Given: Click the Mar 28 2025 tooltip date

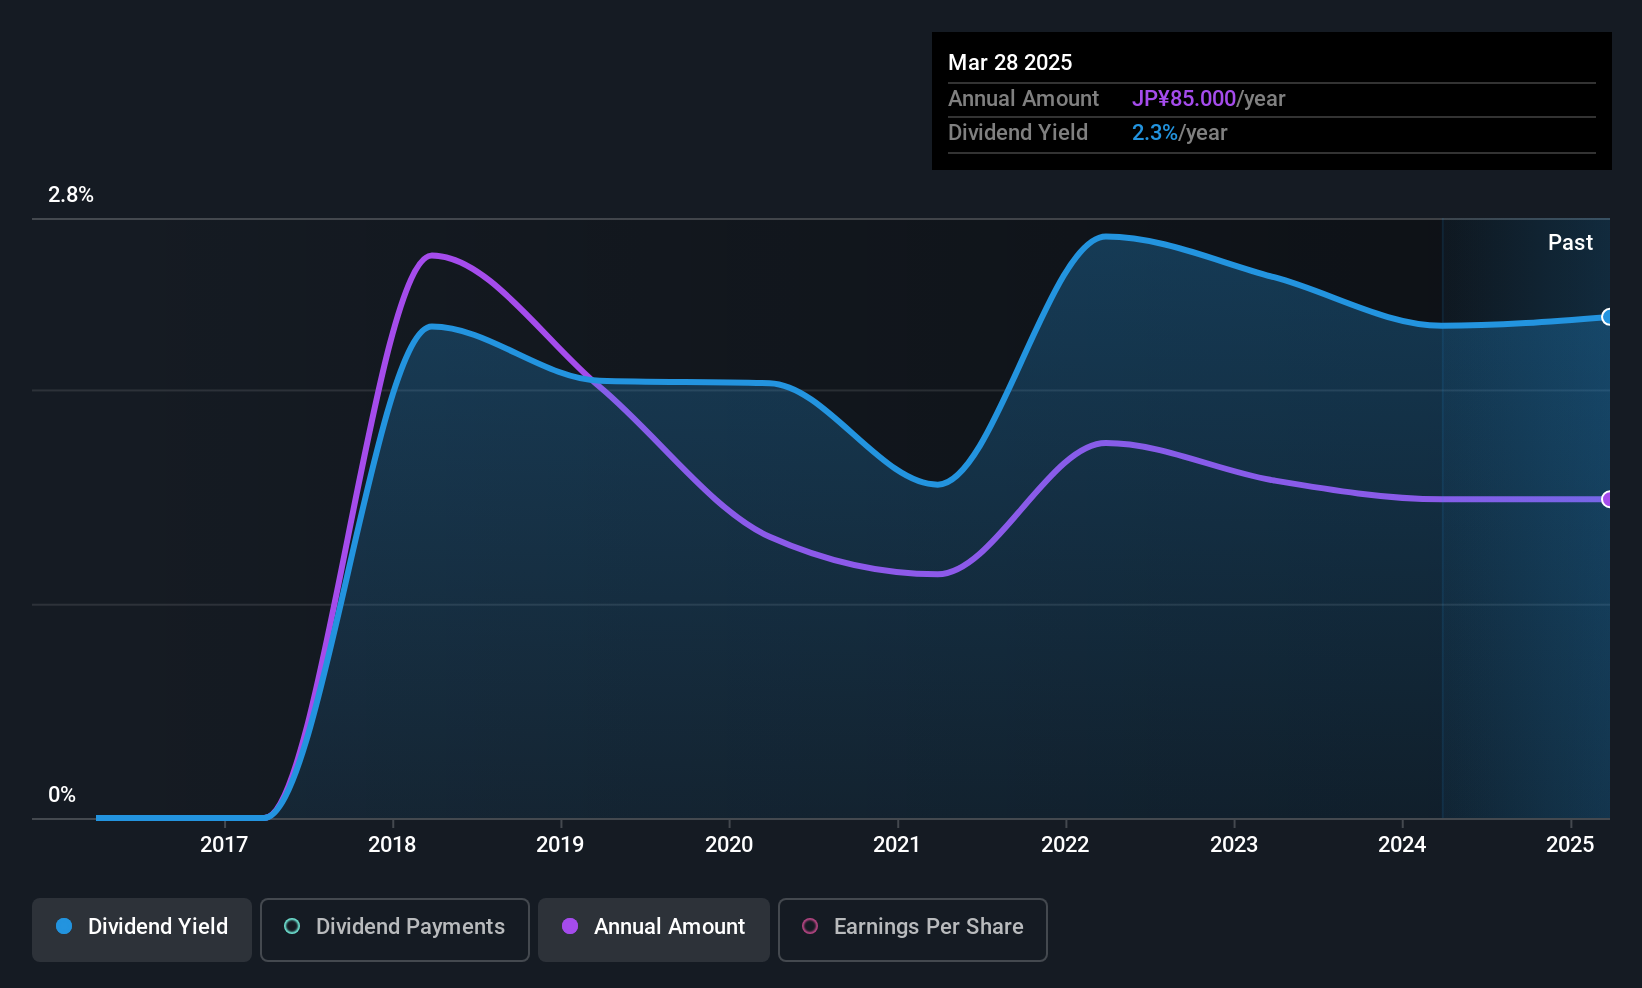Looking at the screenshot, I should (x=1010, y=63).
